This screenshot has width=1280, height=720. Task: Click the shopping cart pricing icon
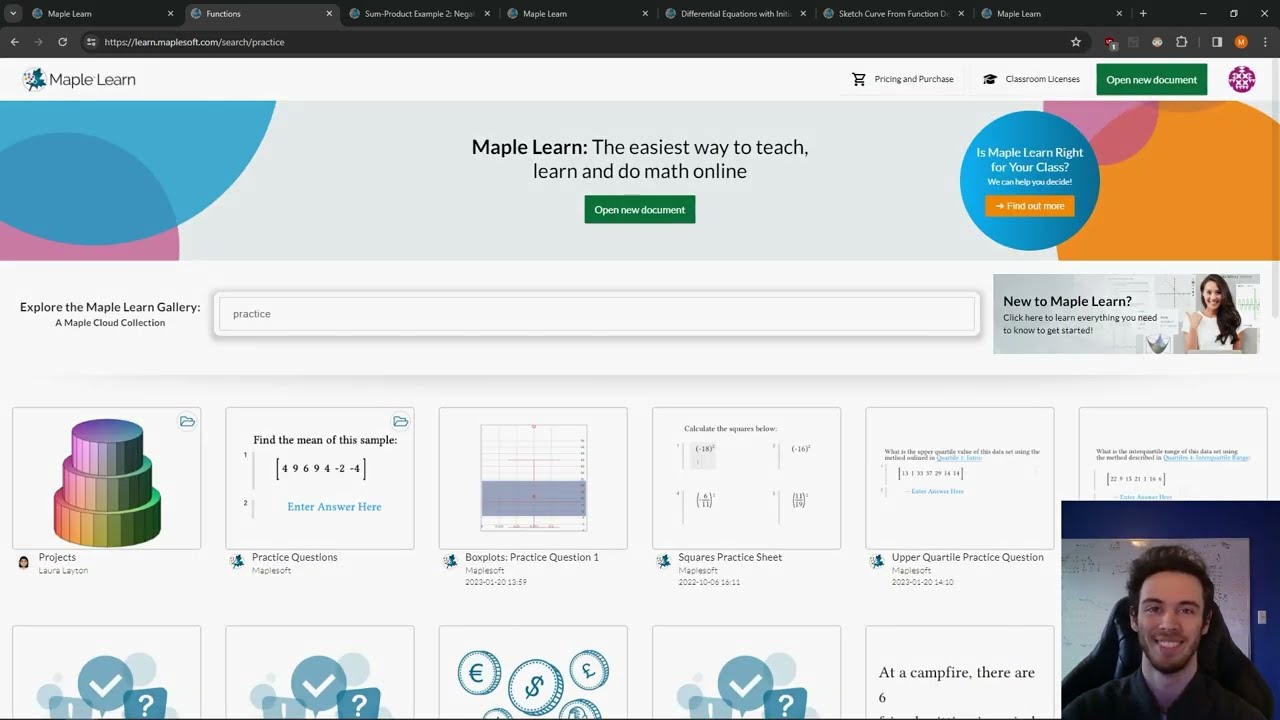click(x=859, y=79)
